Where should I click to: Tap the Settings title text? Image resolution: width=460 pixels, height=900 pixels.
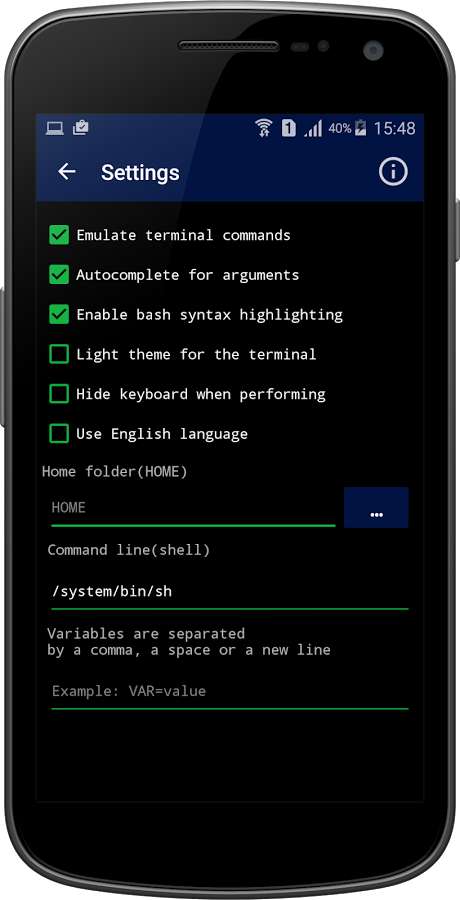[140, 172]
